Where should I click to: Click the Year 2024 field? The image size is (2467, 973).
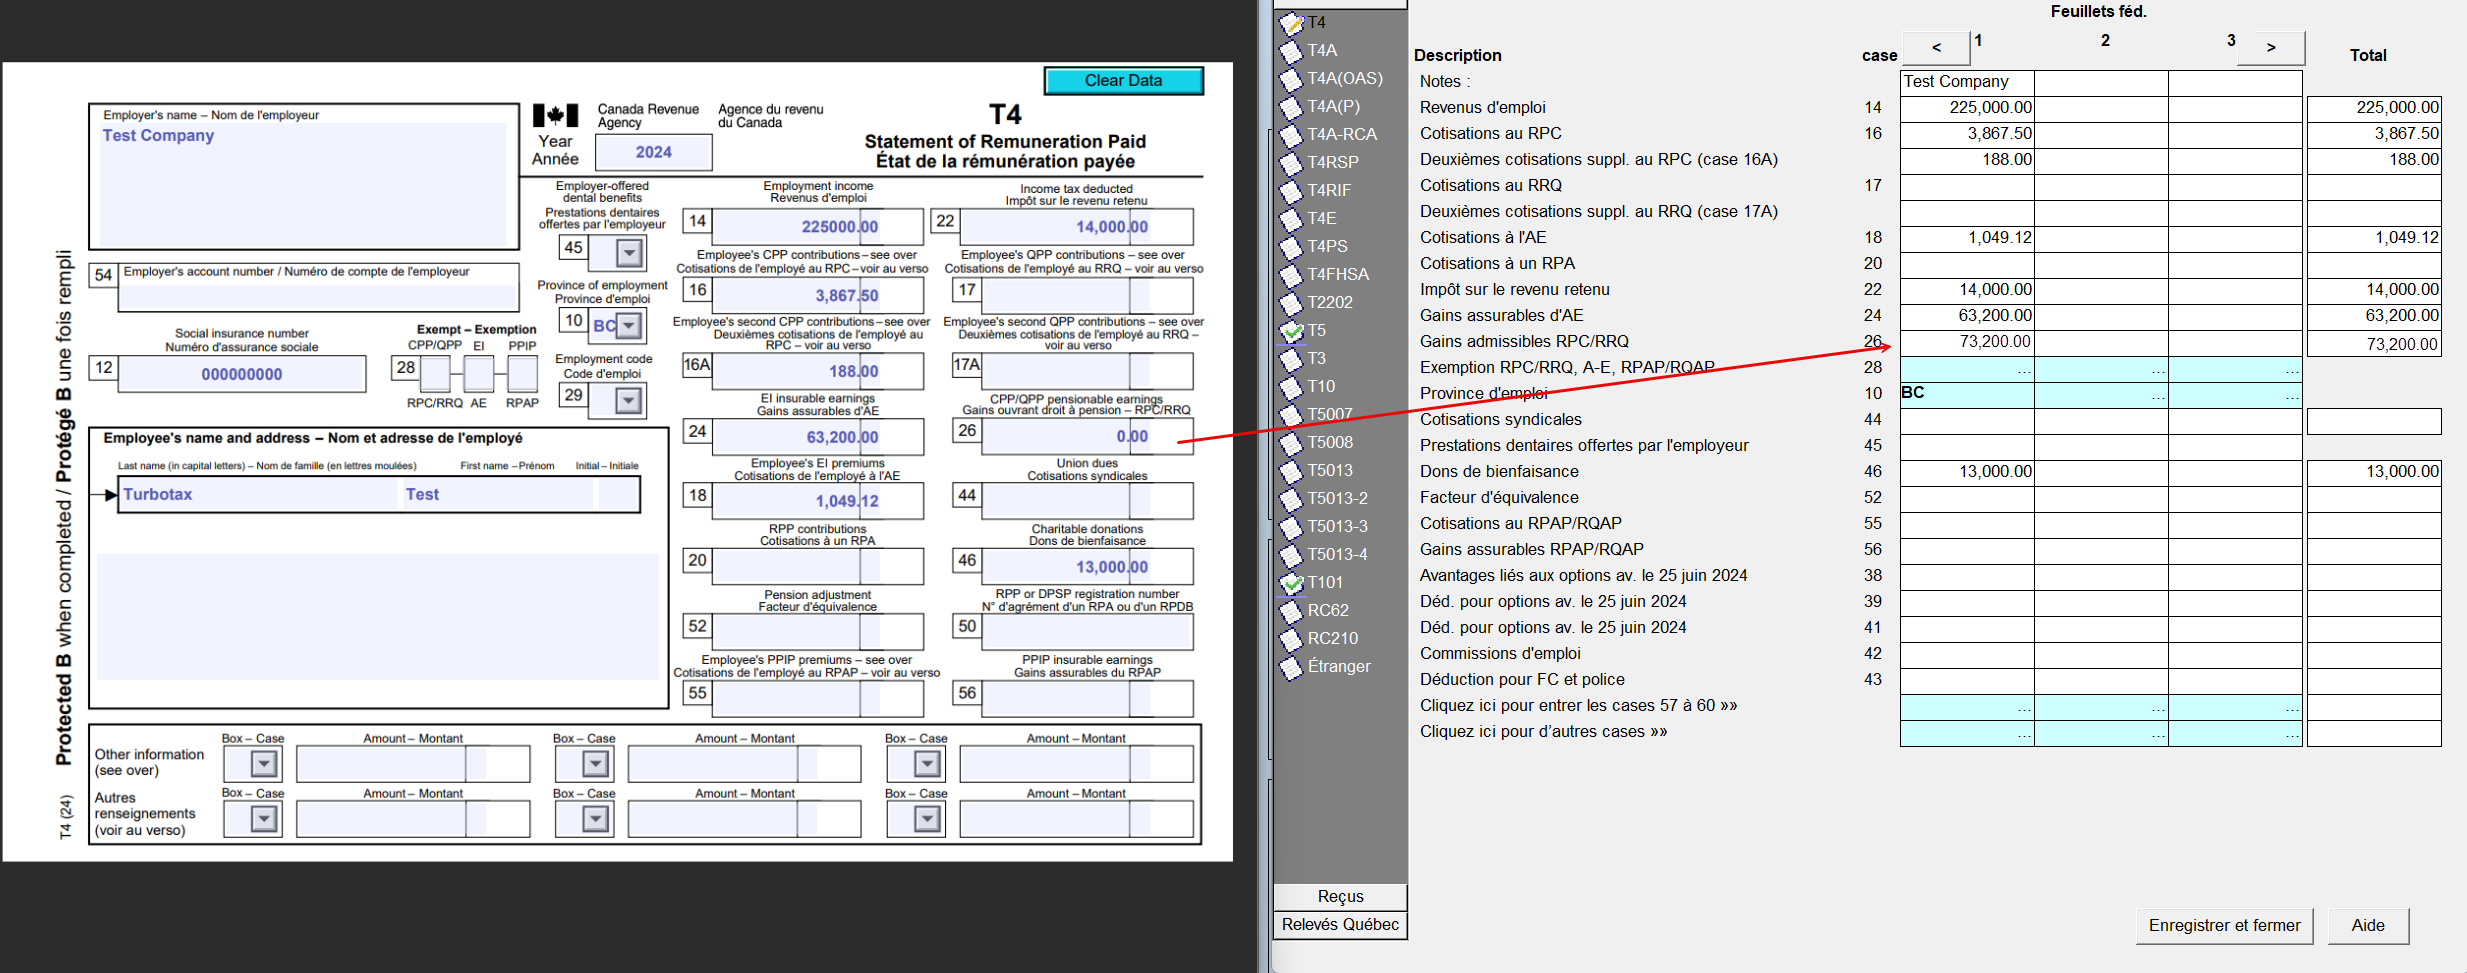[653, 152]
